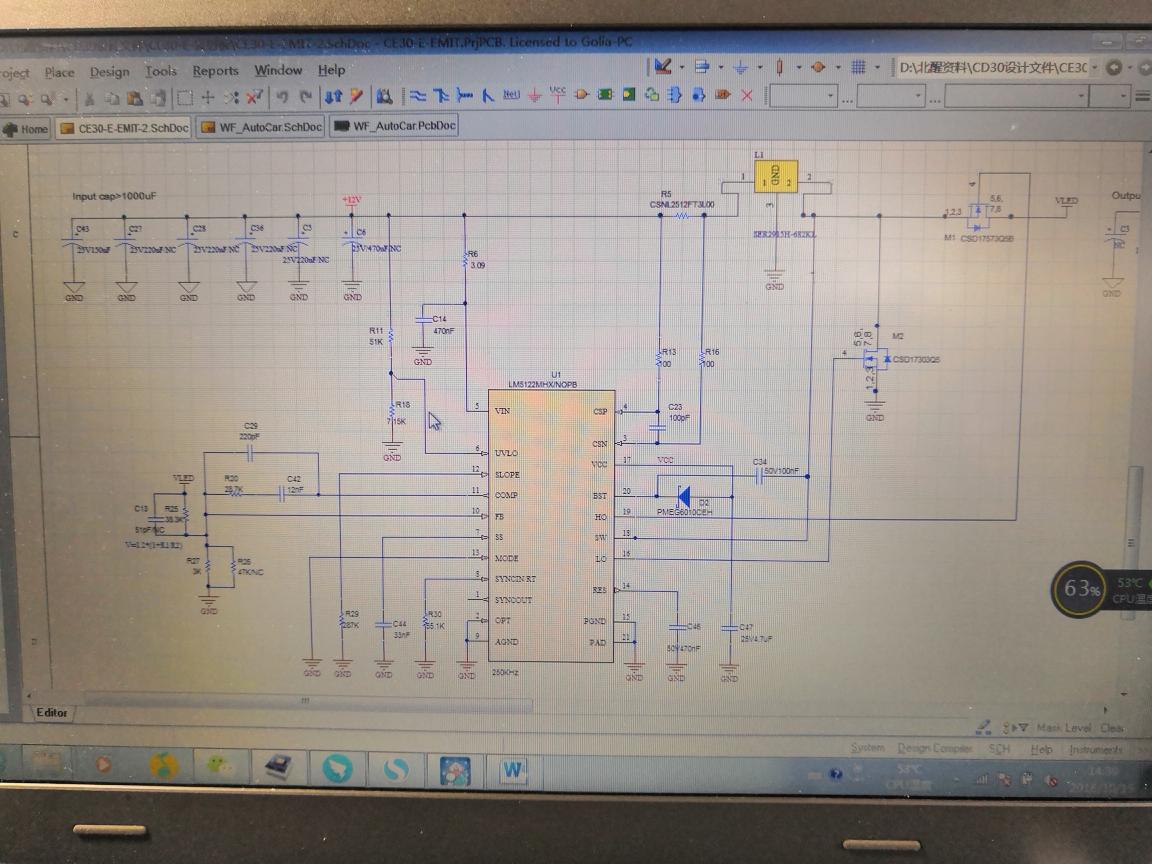Open the grids dropdown arrow

(x=876, y=68)
